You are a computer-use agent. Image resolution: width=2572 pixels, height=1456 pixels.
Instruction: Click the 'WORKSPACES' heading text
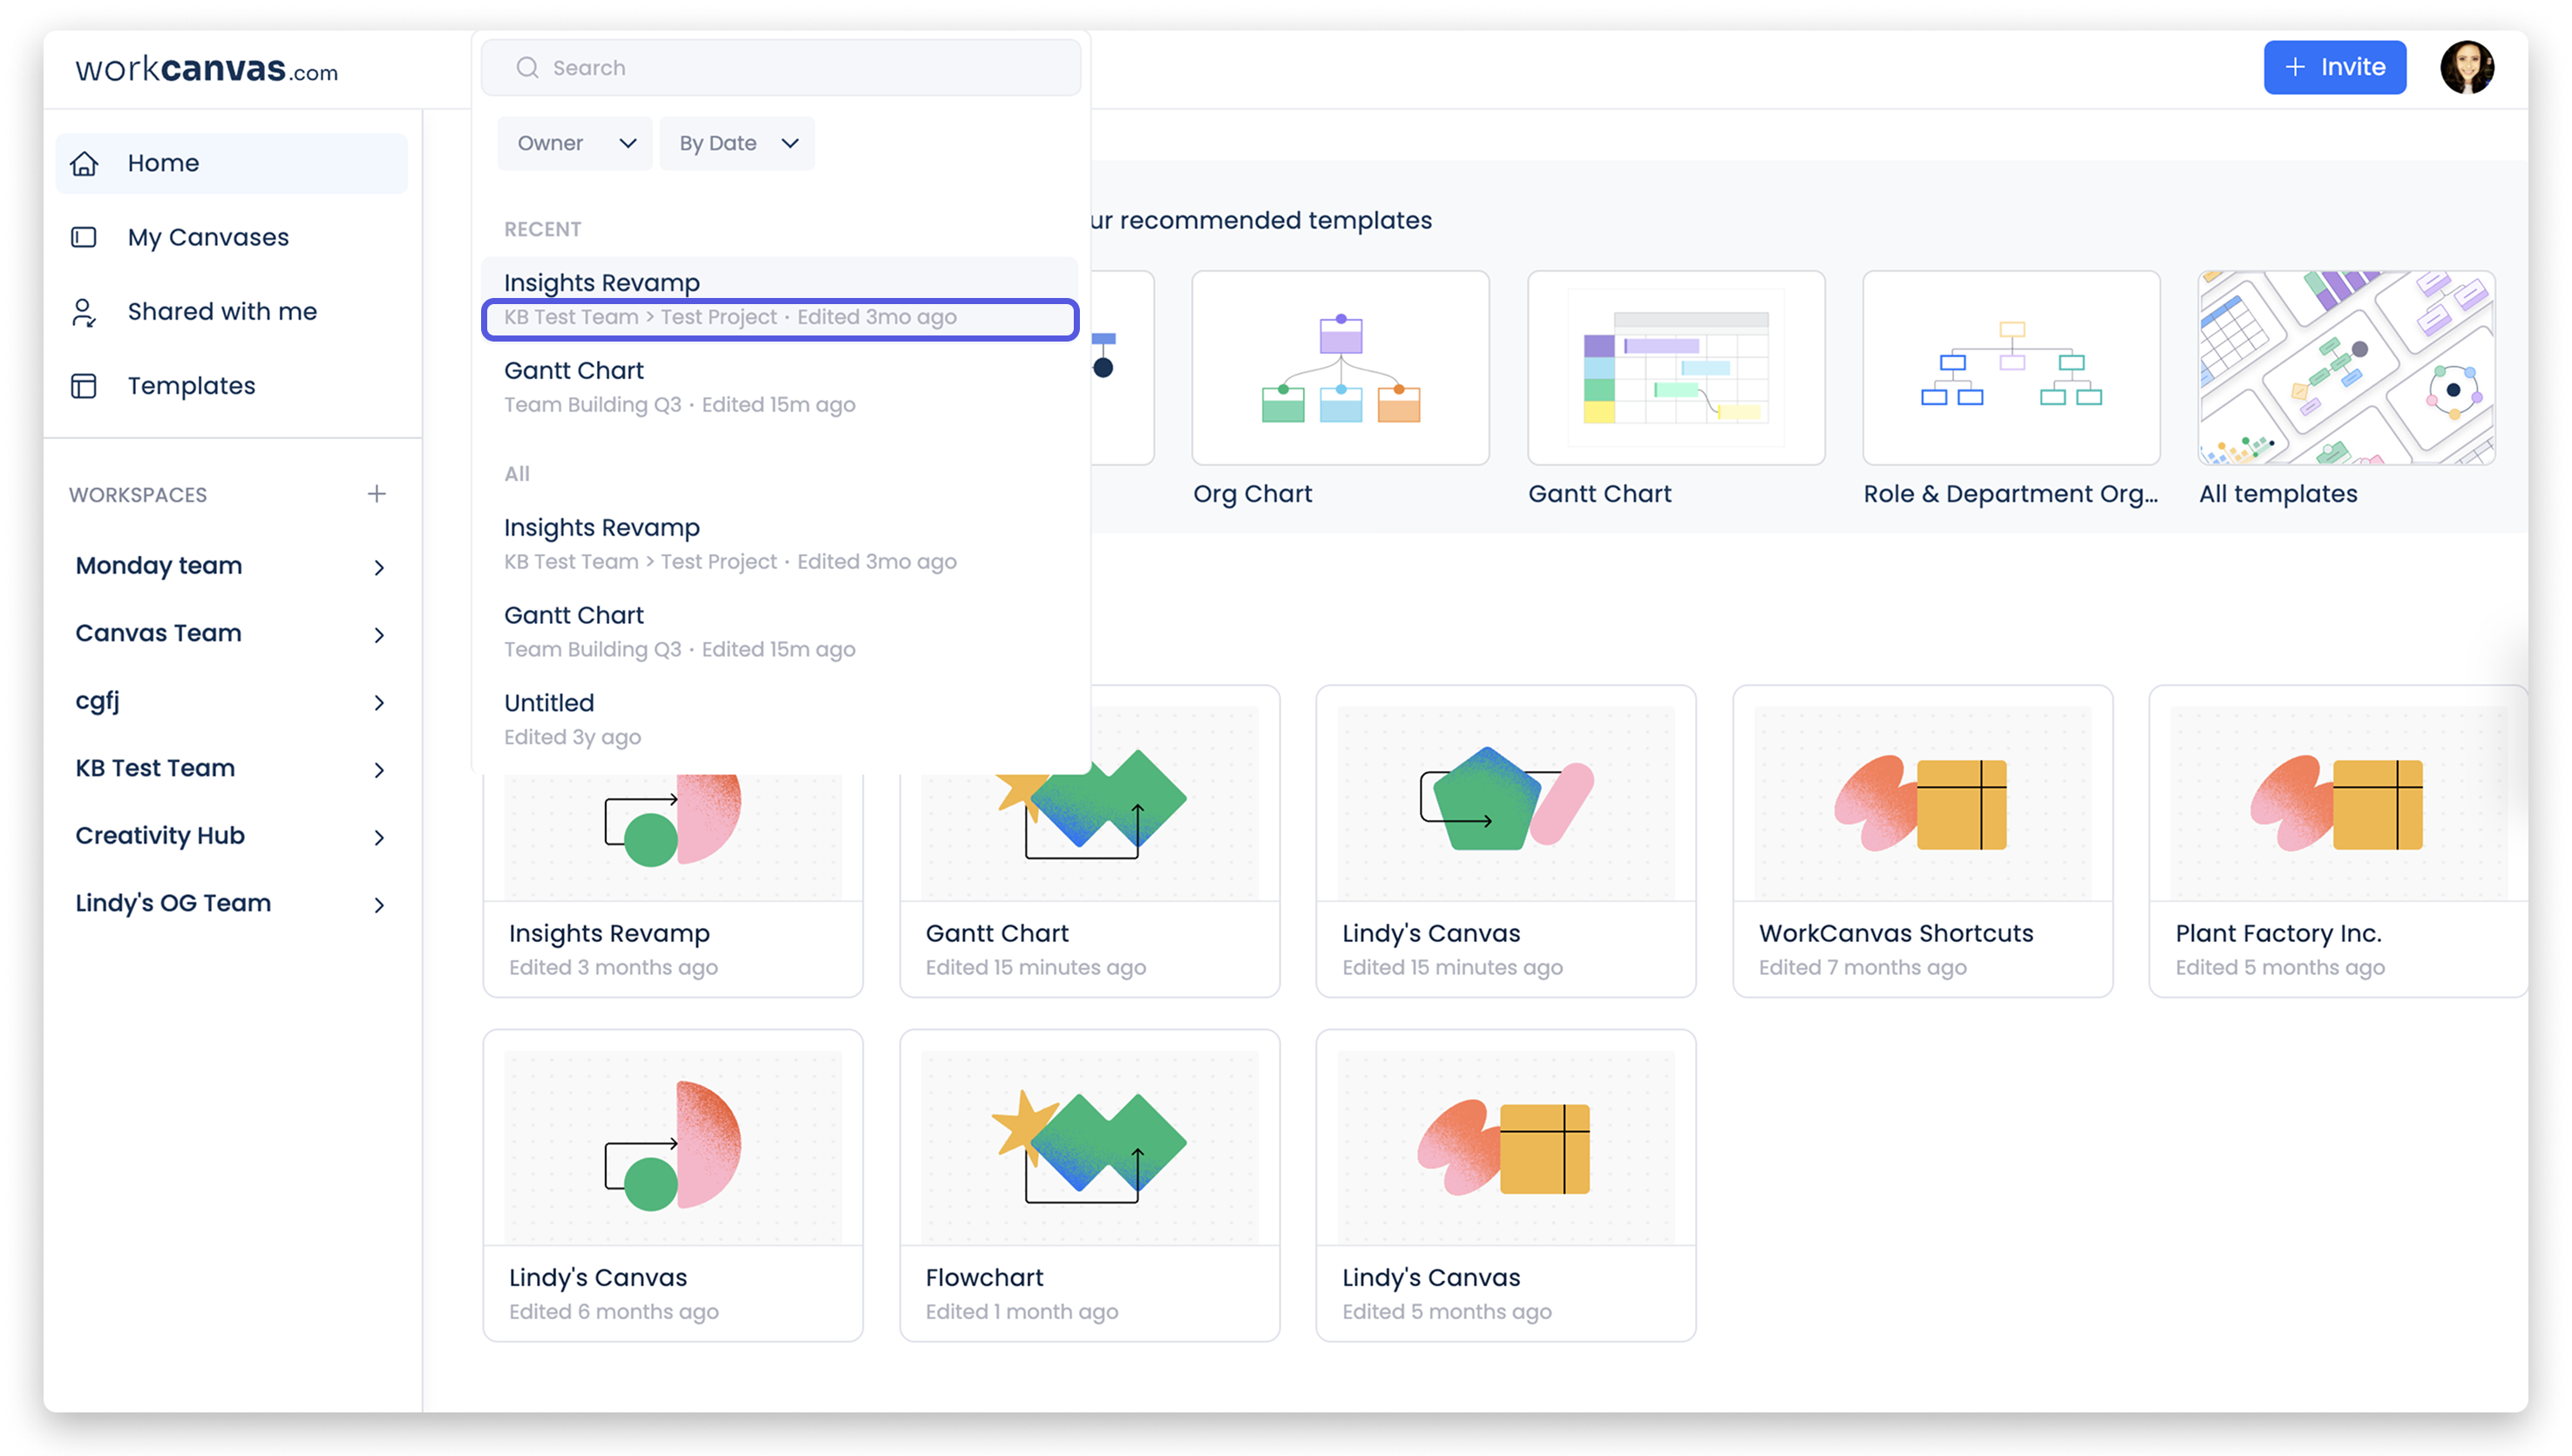[138, 495]
